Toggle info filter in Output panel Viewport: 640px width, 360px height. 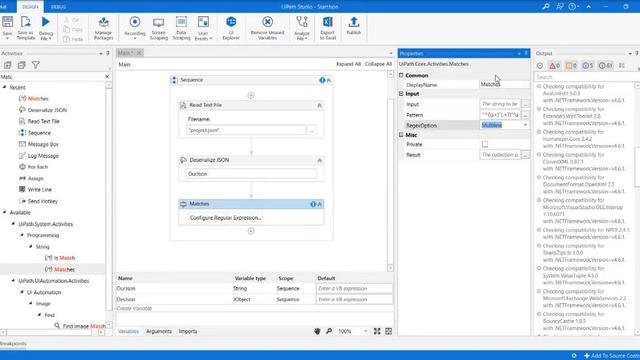click(x=588, y=65)
